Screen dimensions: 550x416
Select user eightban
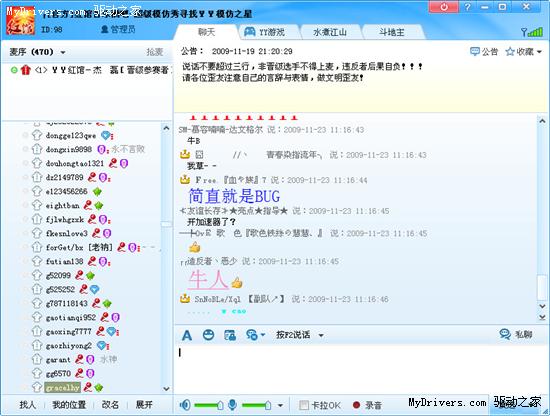tap(62, 206)
